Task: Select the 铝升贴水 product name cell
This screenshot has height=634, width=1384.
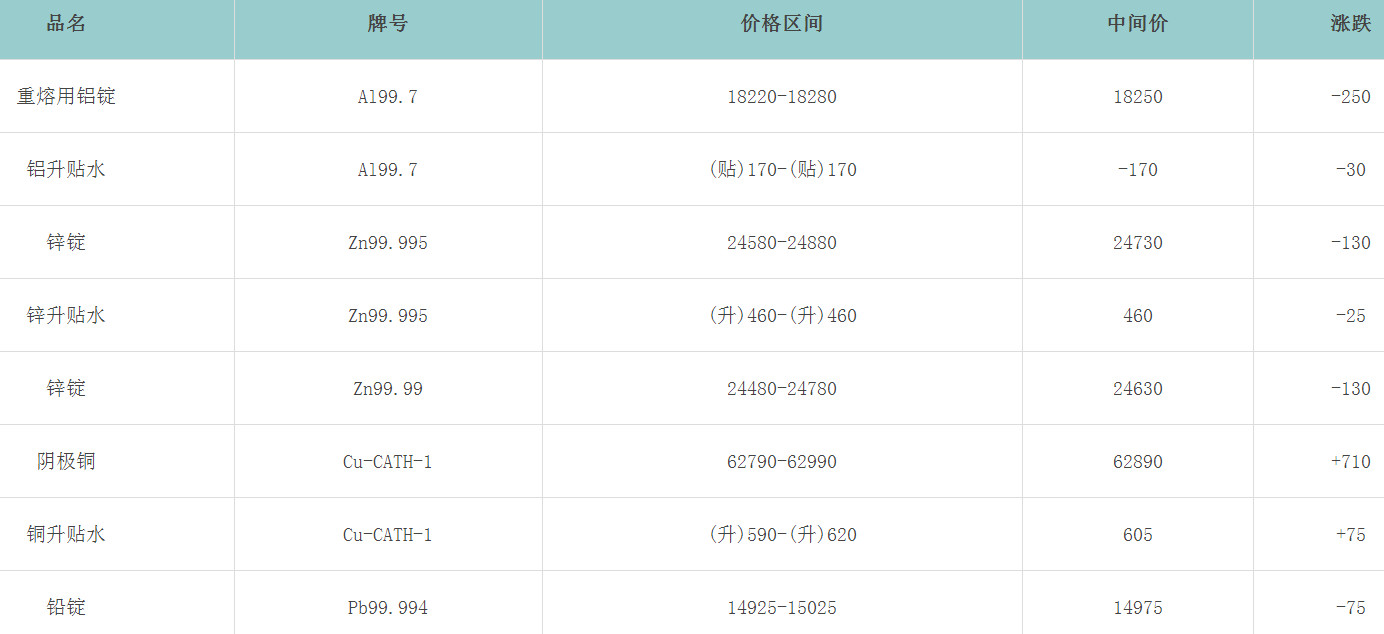Action: pyautogui.click(x=66, y=170)
